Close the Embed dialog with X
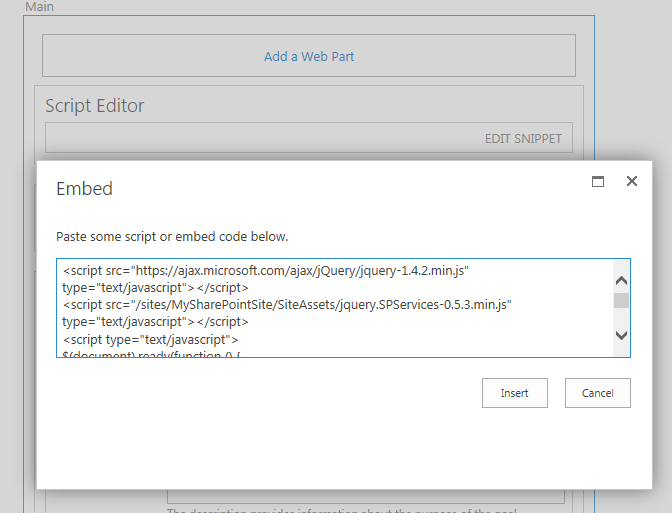 point(632,181)
